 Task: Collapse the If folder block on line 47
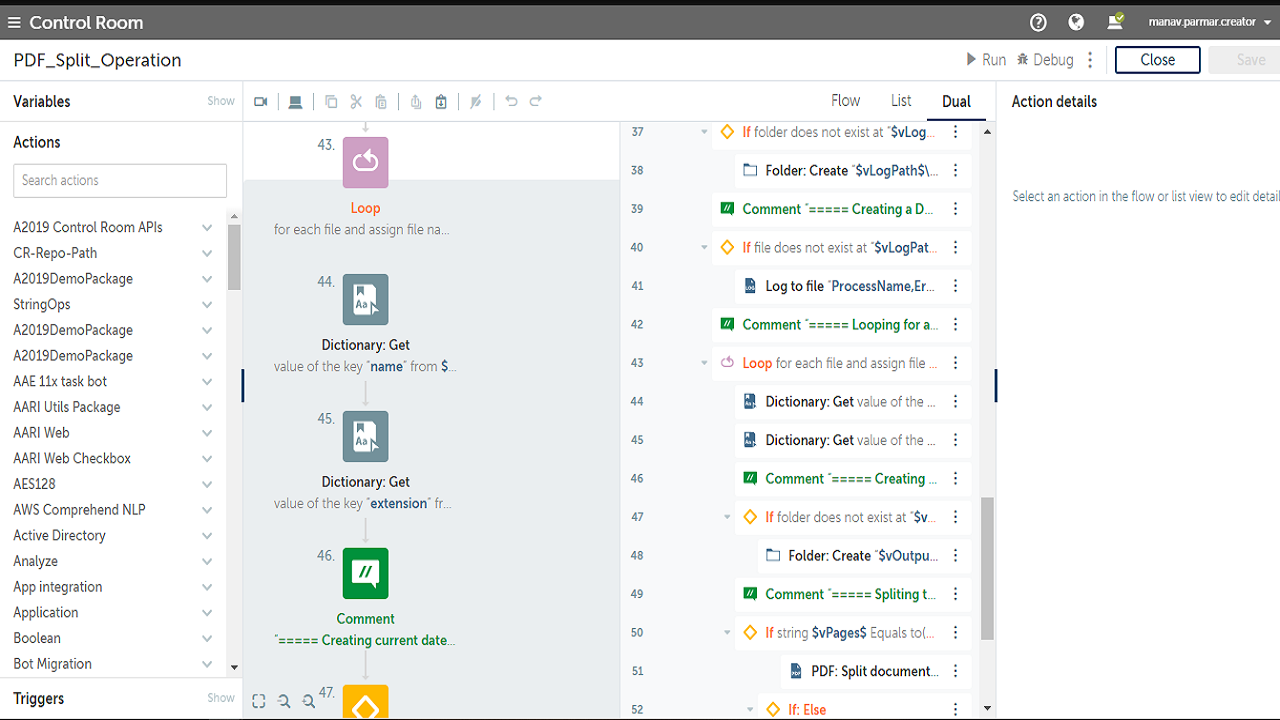click(x=728, y=517)
